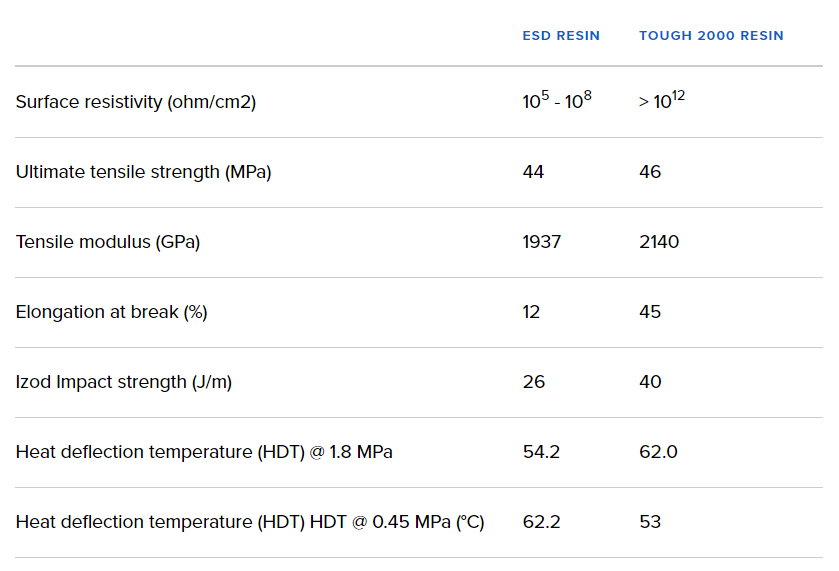Click the Tensile modulus (GPa) label
The image size is (839, 571).
[108, 242]
